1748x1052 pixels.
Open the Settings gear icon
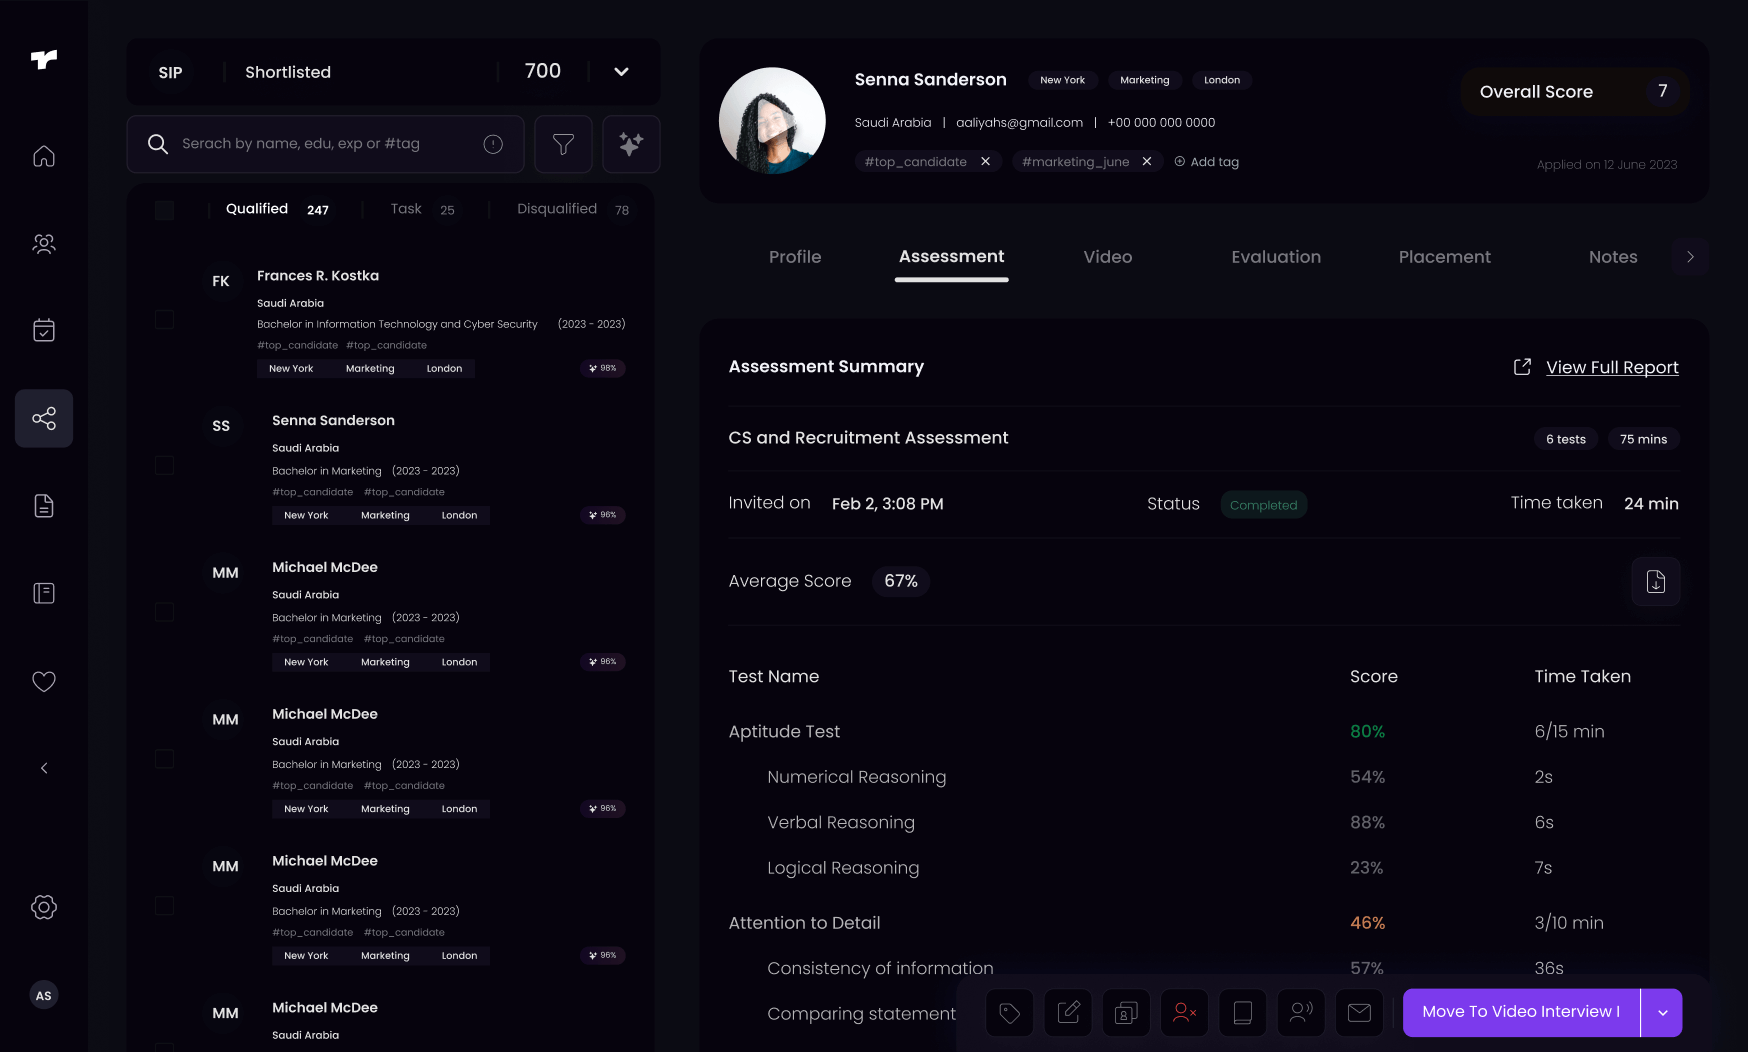[44, 907]
